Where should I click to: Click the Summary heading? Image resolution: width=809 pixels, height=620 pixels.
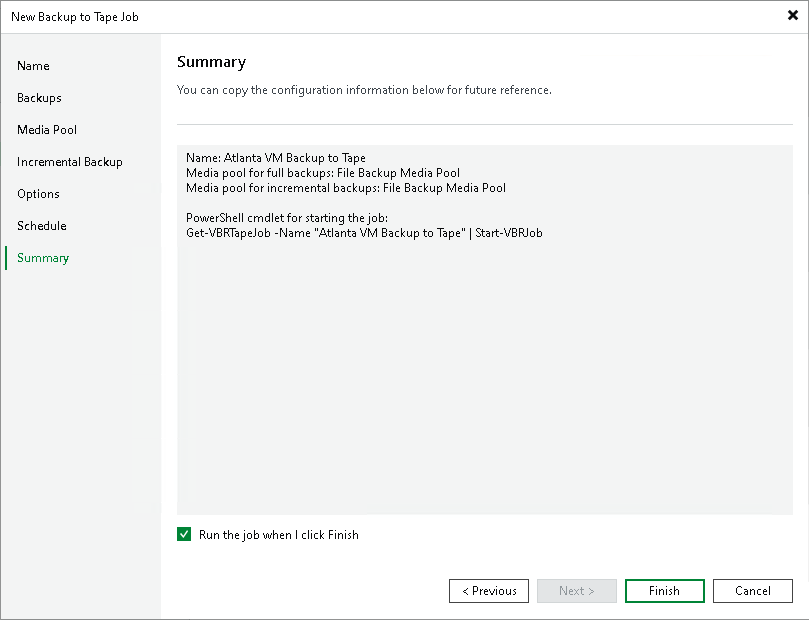point(212,62)
